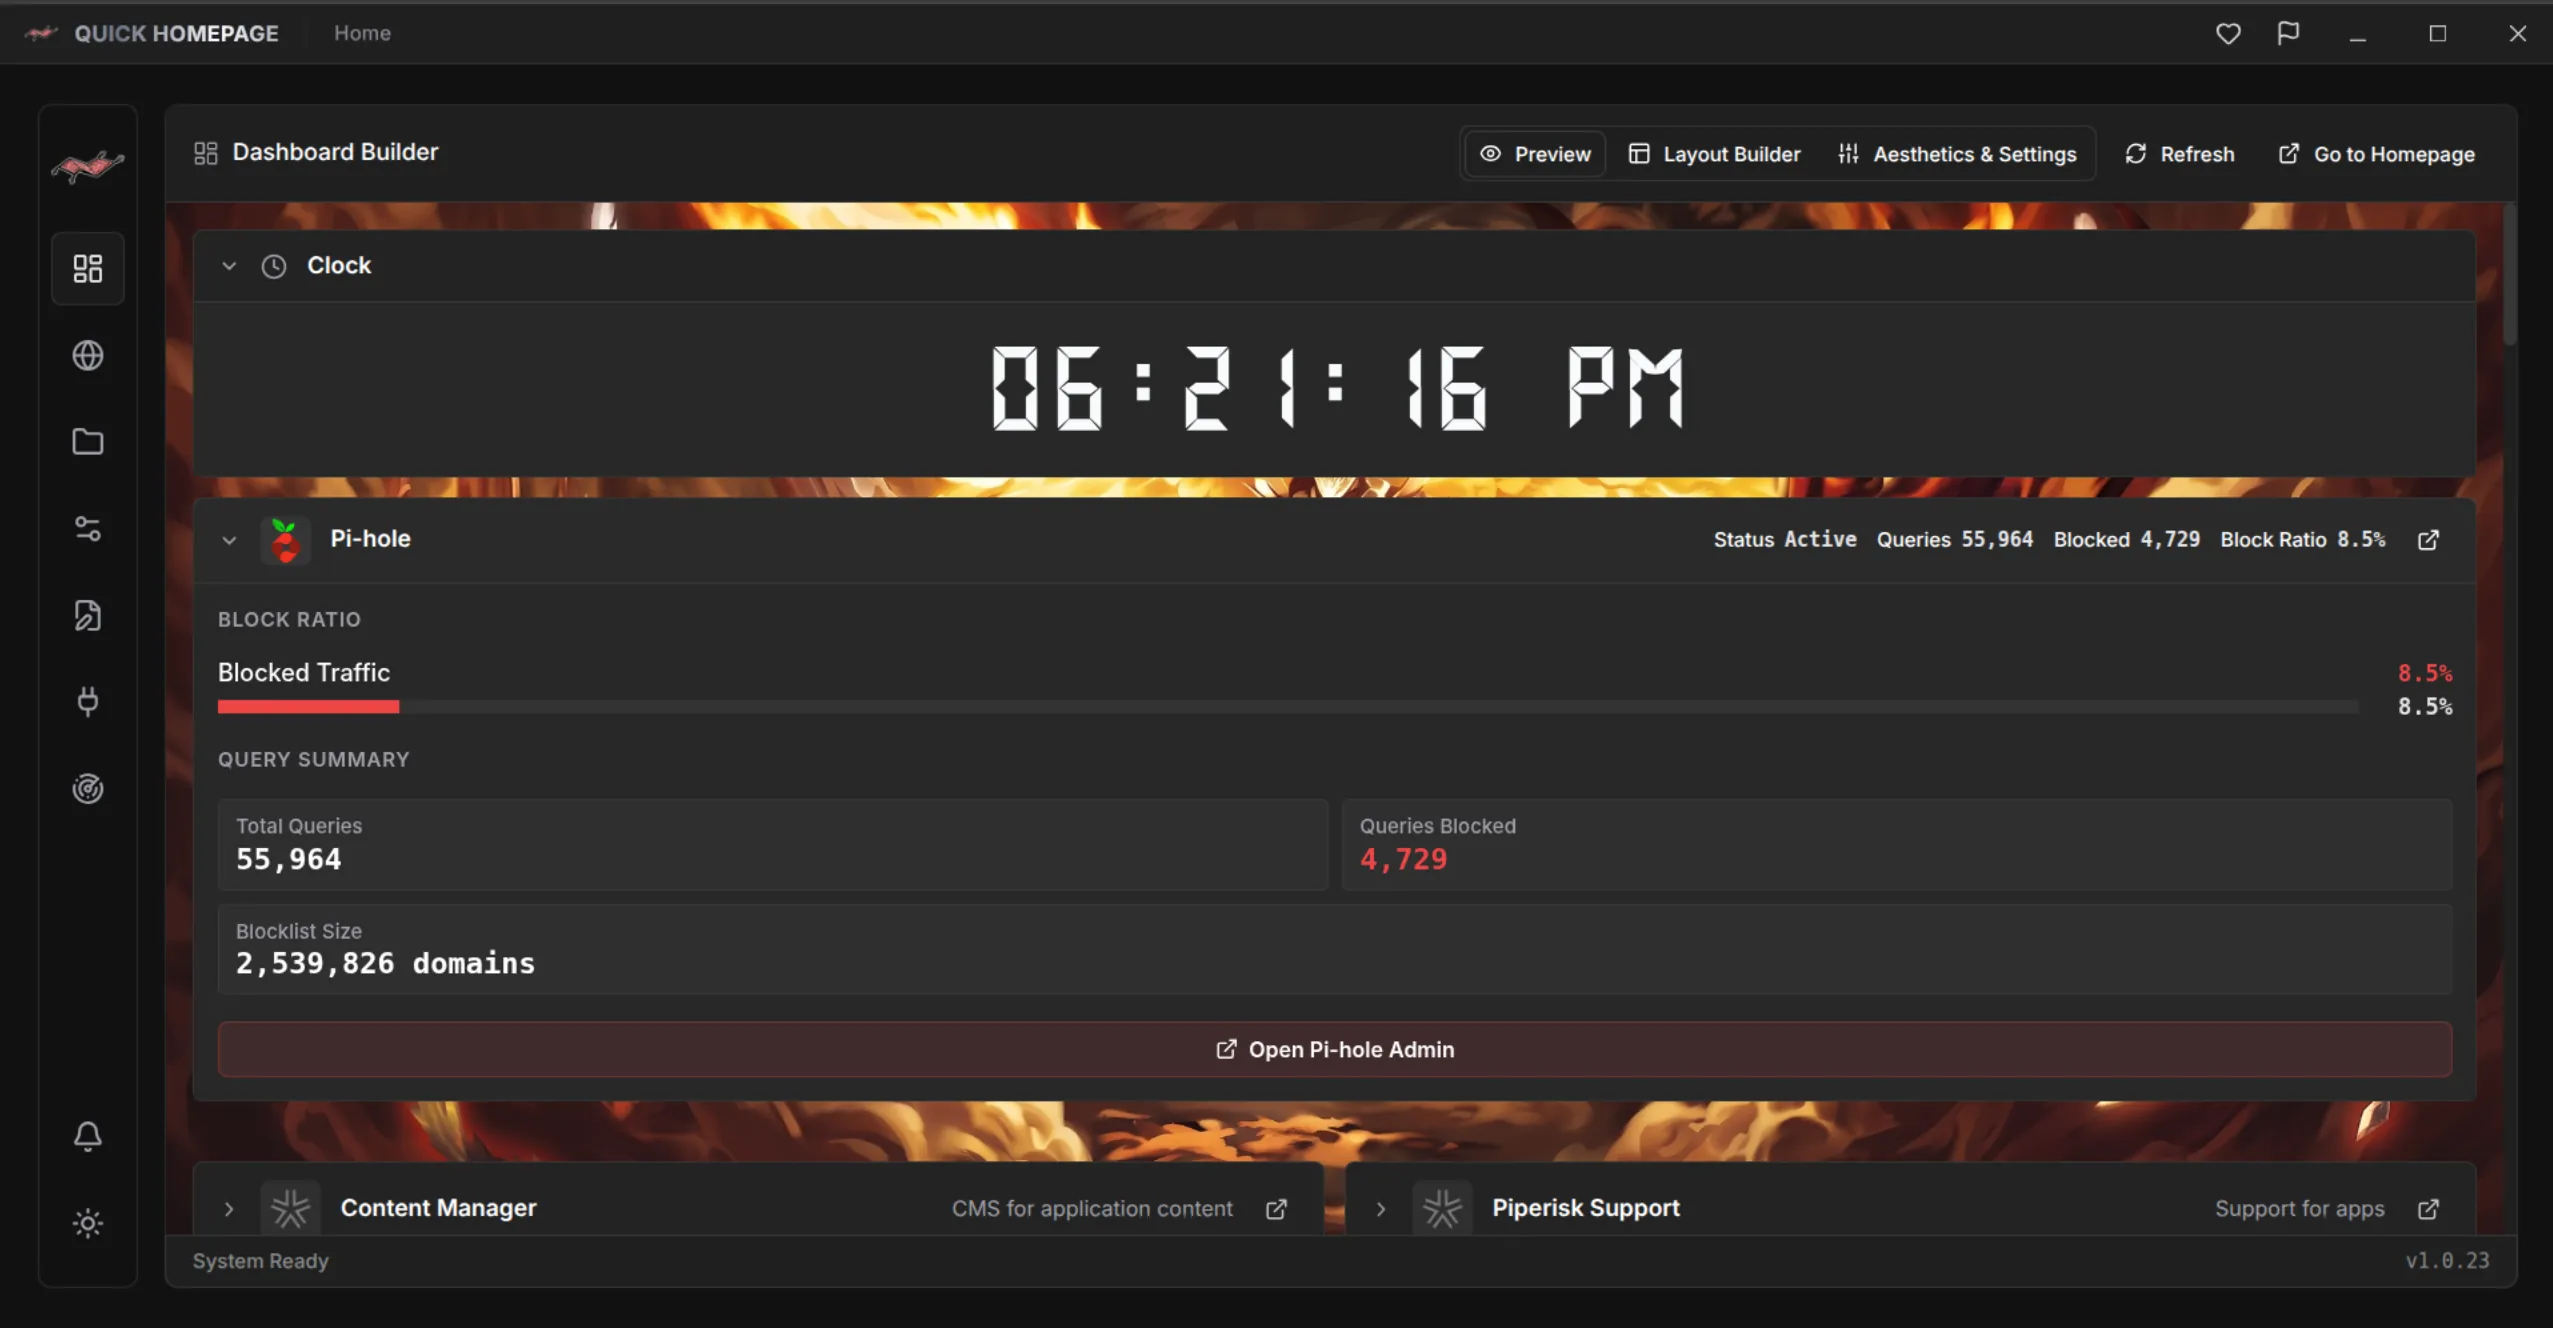
Task: Click the Pi-hole raspberry logo
Action: [x=285, y=540]
